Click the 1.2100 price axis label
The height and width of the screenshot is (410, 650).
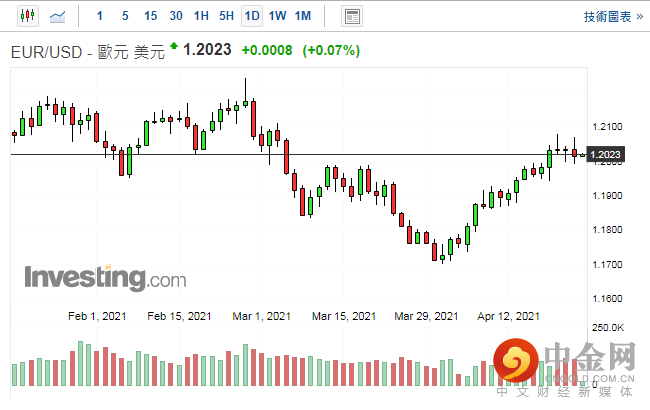pos(608,127)
